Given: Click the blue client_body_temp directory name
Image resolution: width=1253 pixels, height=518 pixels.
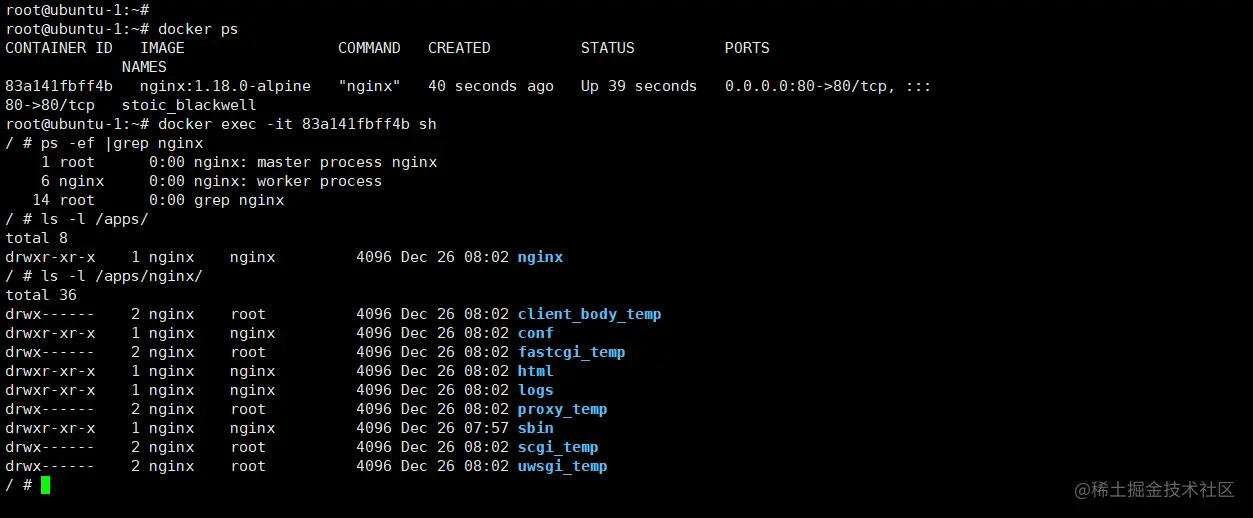Looking at the screenshot, I should click(589, 314).
